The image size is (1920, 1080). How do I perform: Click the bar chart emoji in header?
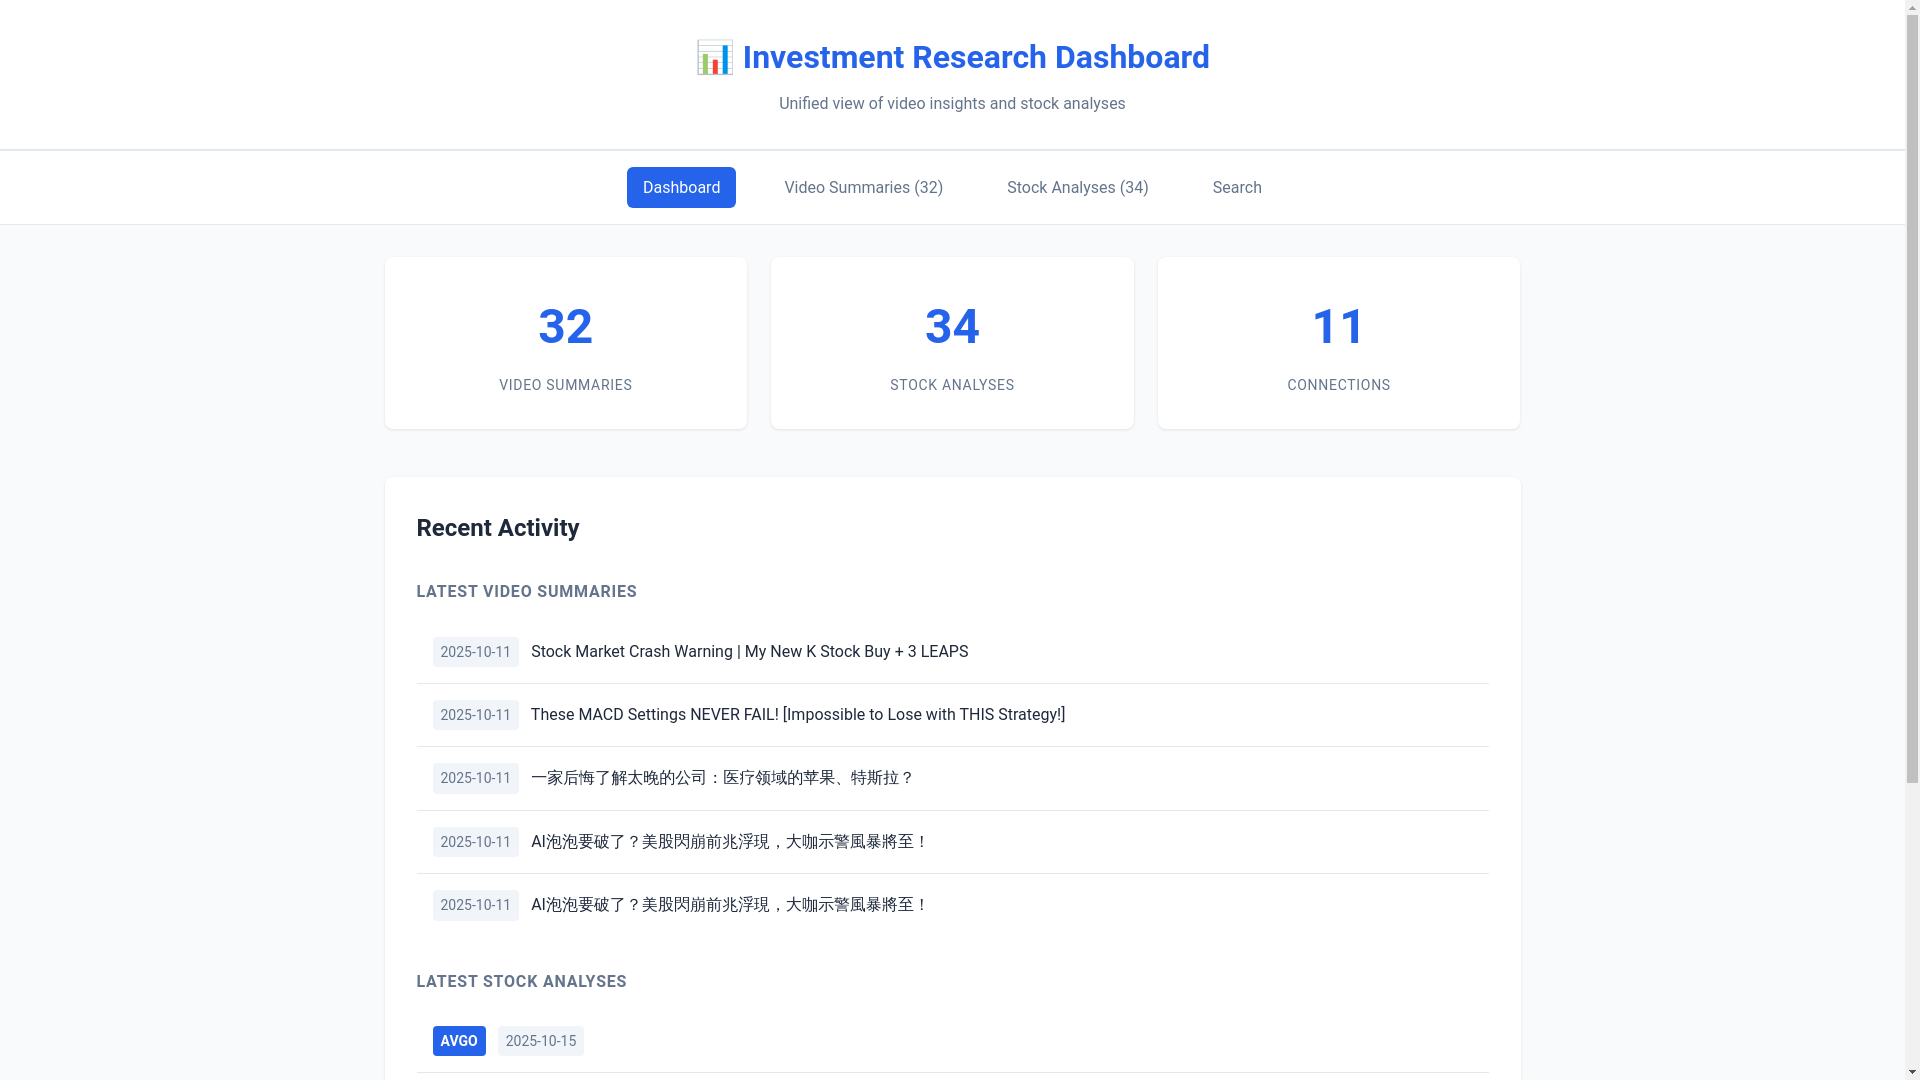[714, 58]
